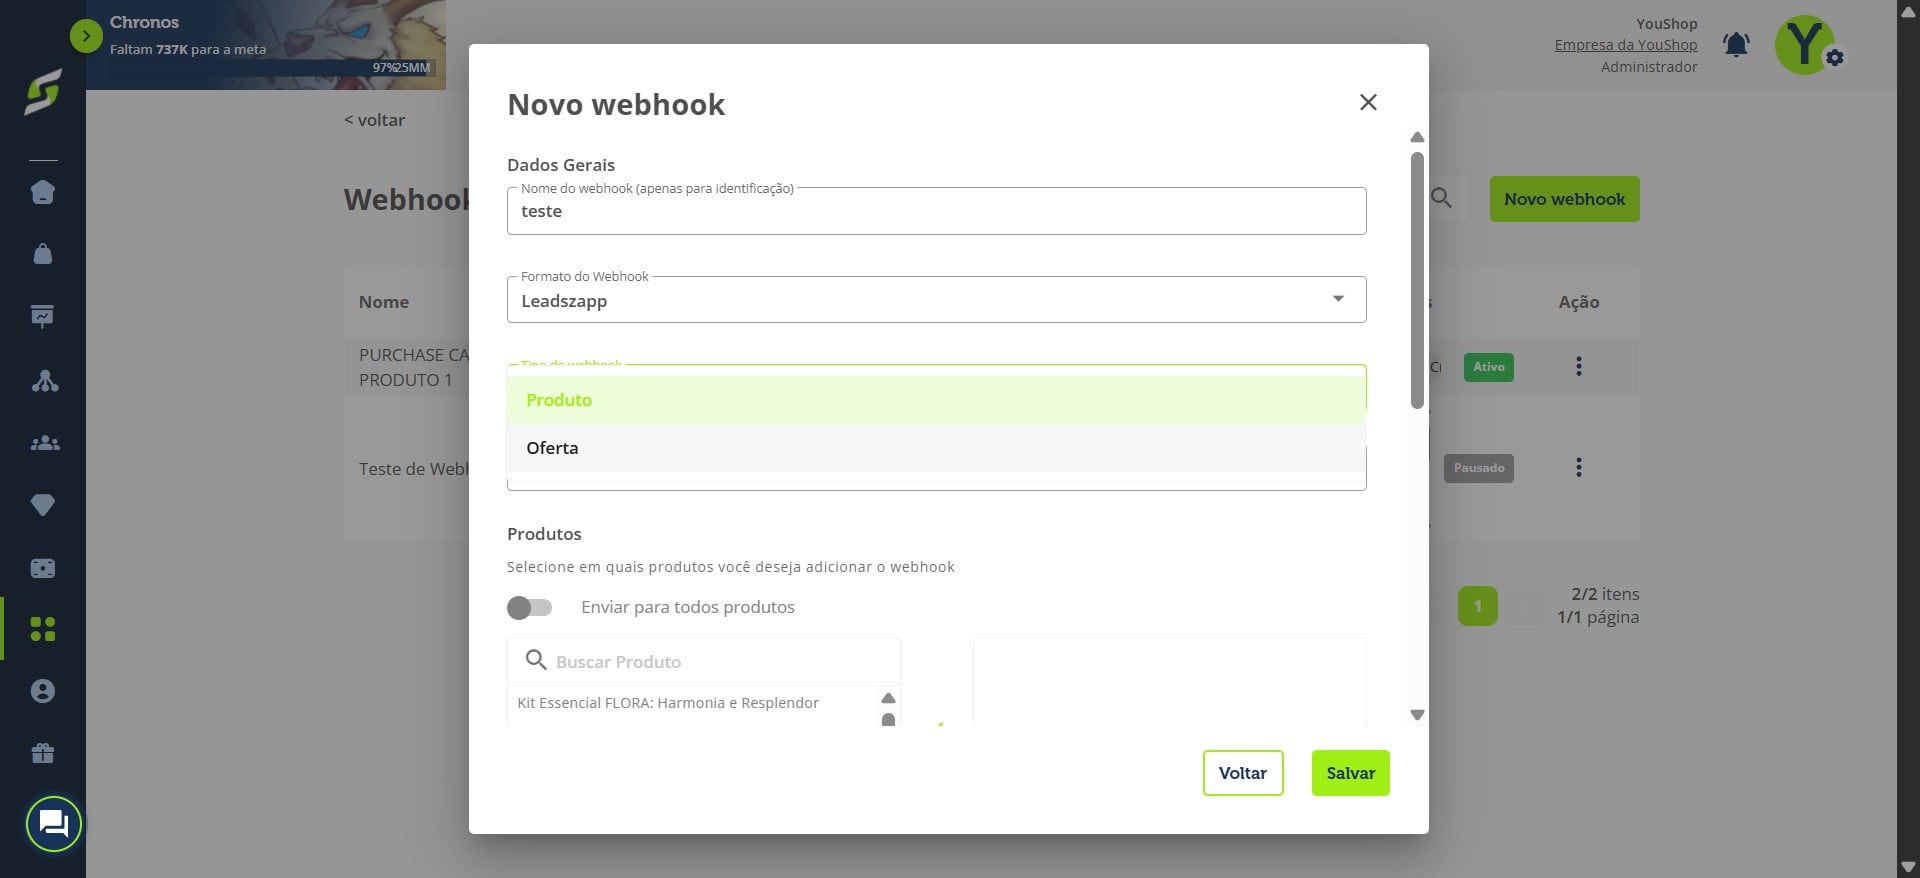Image resolution: width=1920 pixels, height=878 pixels.
Task: Click the Nome do webhook input field
Action: (936, 211)
